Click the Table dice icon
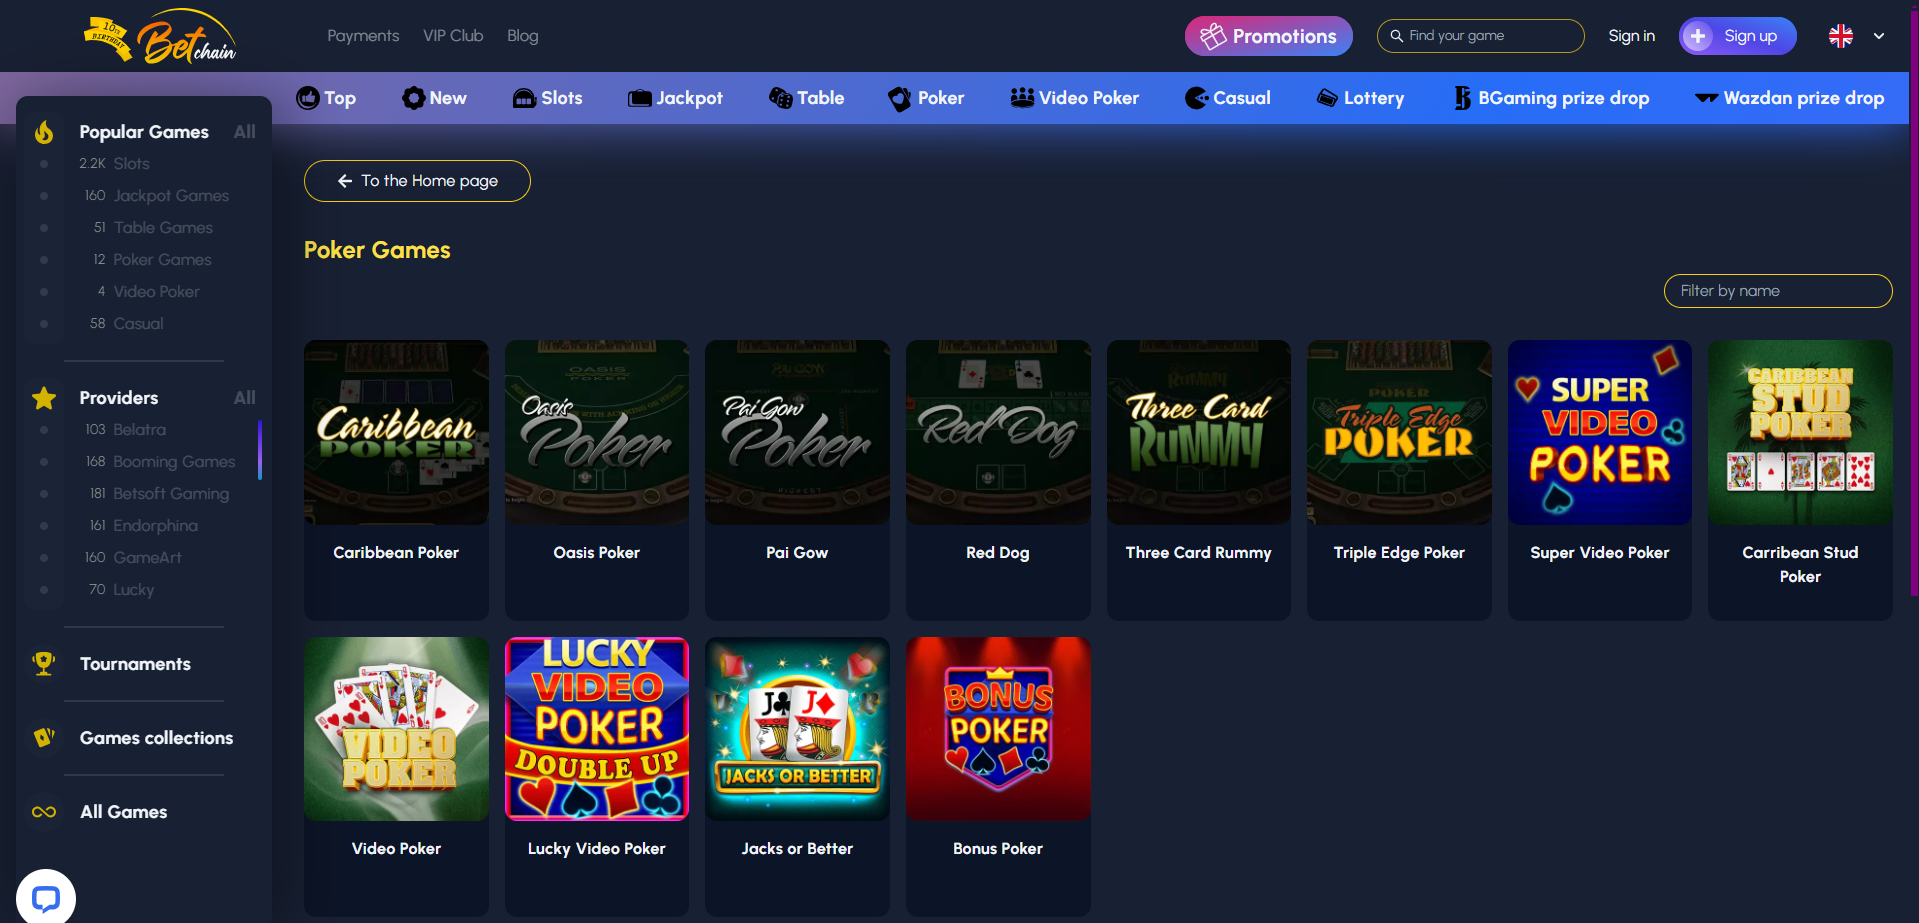This screenshot has height=923, width=1919. coord(780,98)
